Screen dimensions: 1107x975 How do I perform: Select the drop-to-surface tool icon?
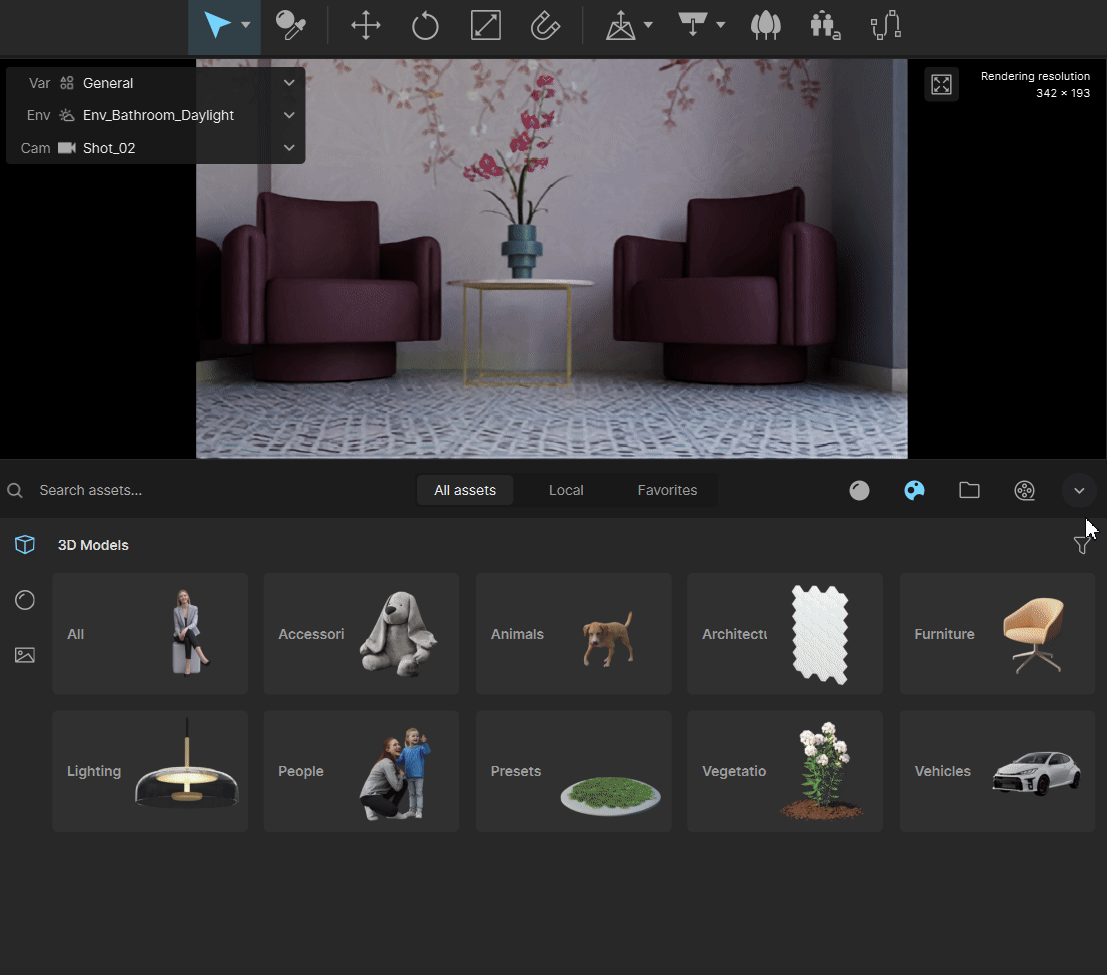click(693, 25)
